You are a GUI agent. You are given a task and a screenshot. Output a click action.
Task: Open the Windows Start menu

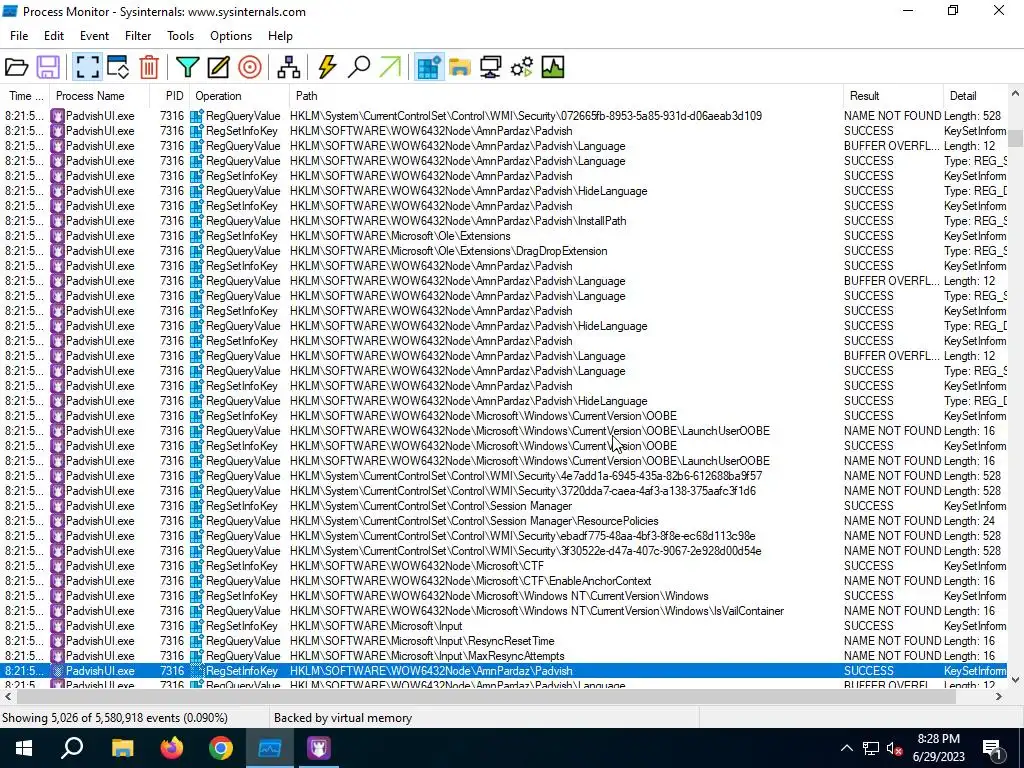tap(24, 748)
